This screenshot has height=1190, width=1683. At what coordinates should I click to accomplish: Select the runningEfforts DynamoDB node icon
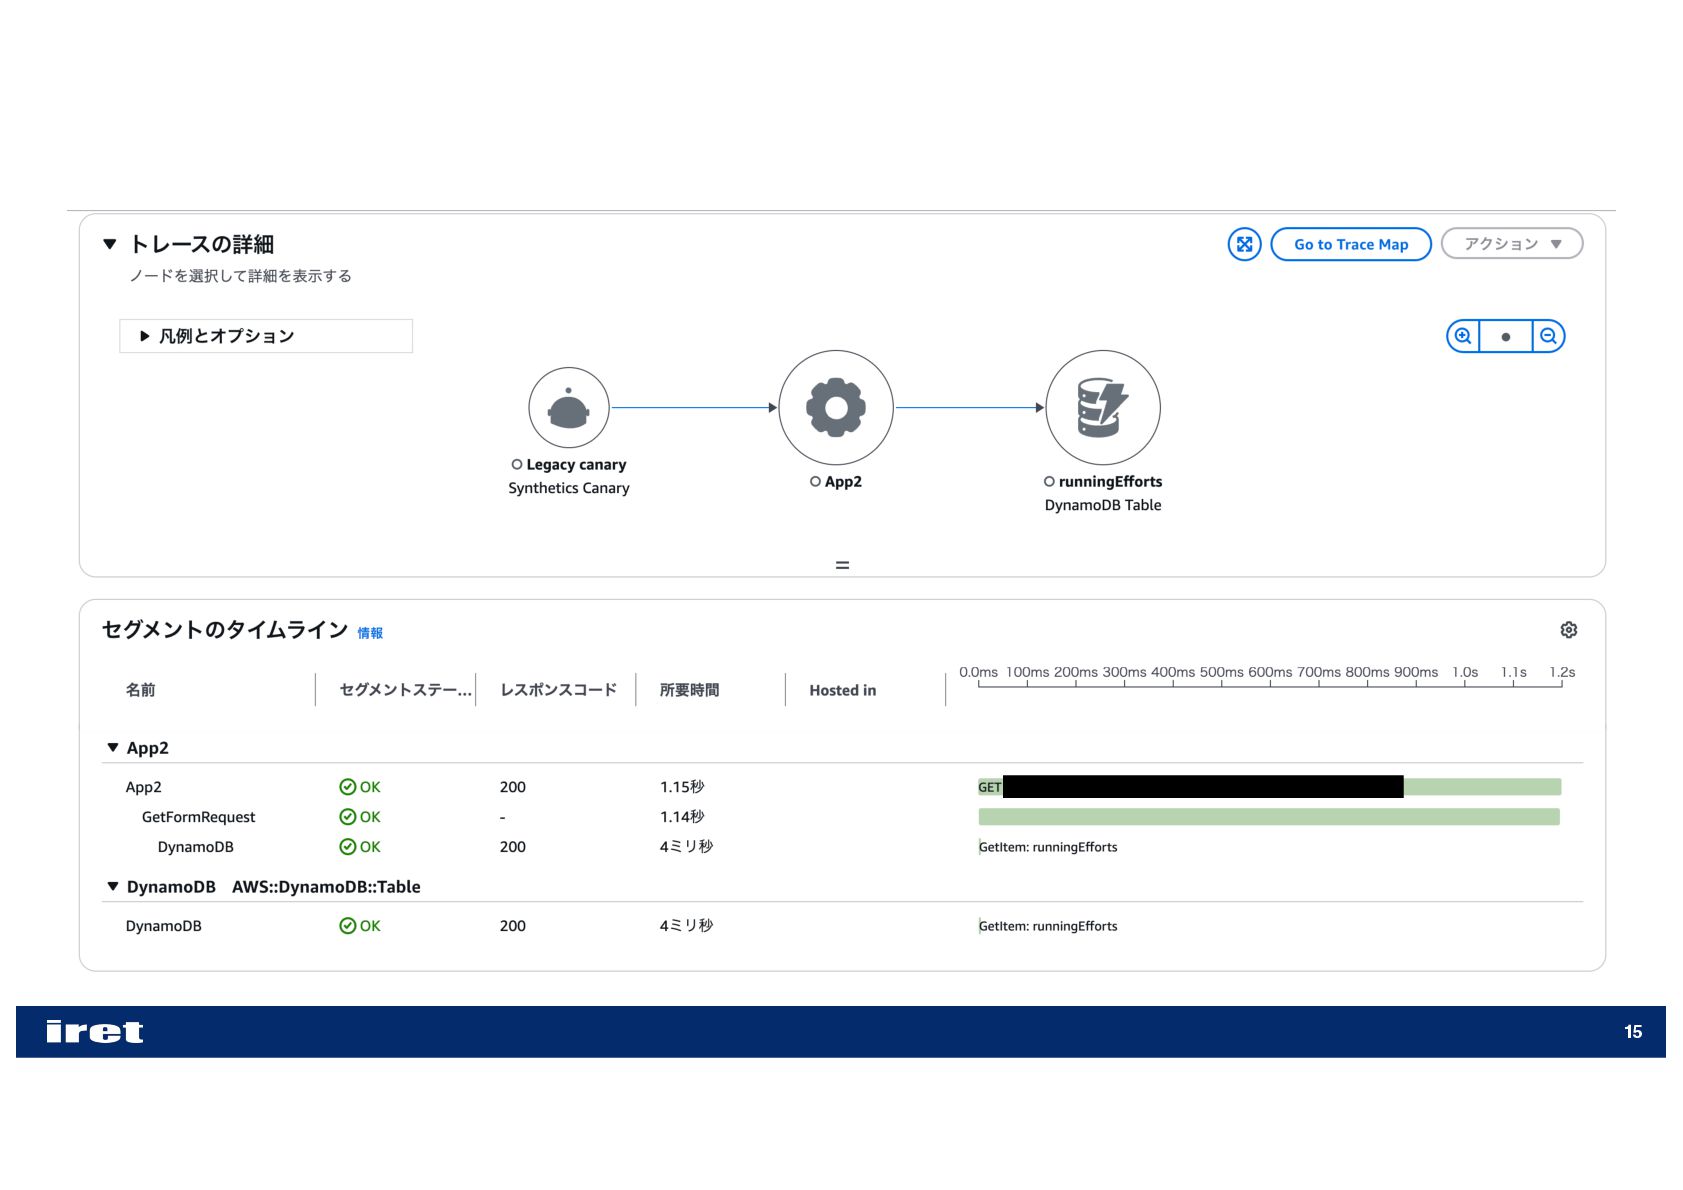click(x=1102, y=408)
